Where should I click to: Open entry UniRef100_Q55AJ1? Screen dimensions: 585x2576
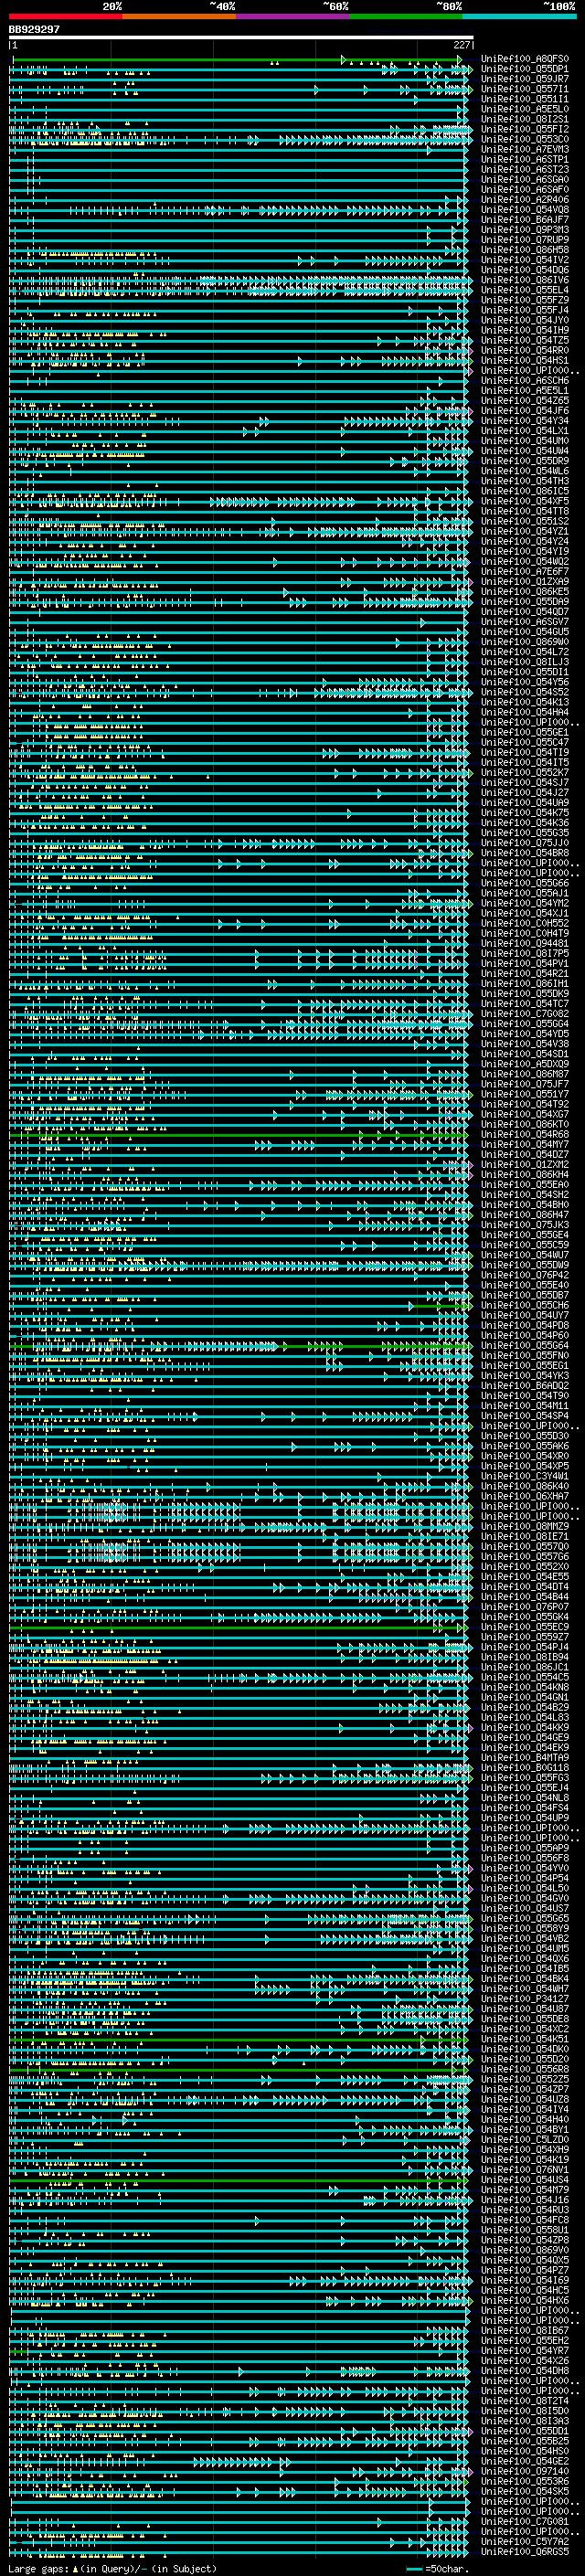pyautogui.click(x=524, y=892)
